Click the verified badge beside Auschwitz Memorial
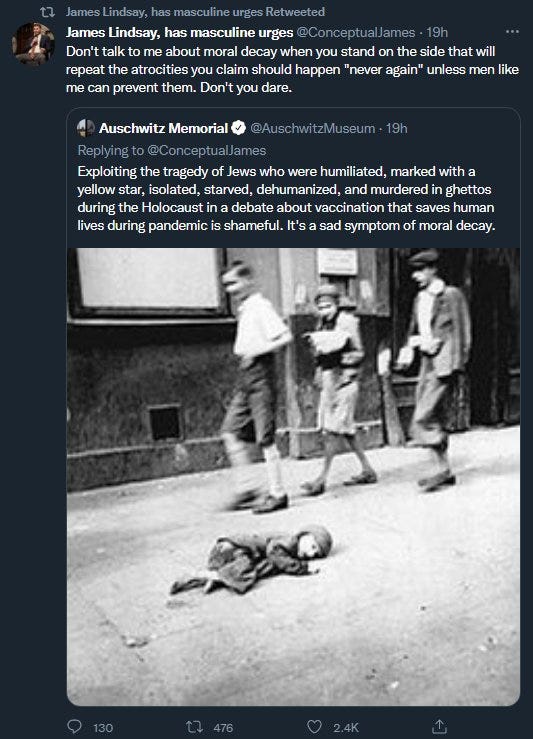The width and height of the screenshot is (533, 739). [x=239, y=128]
